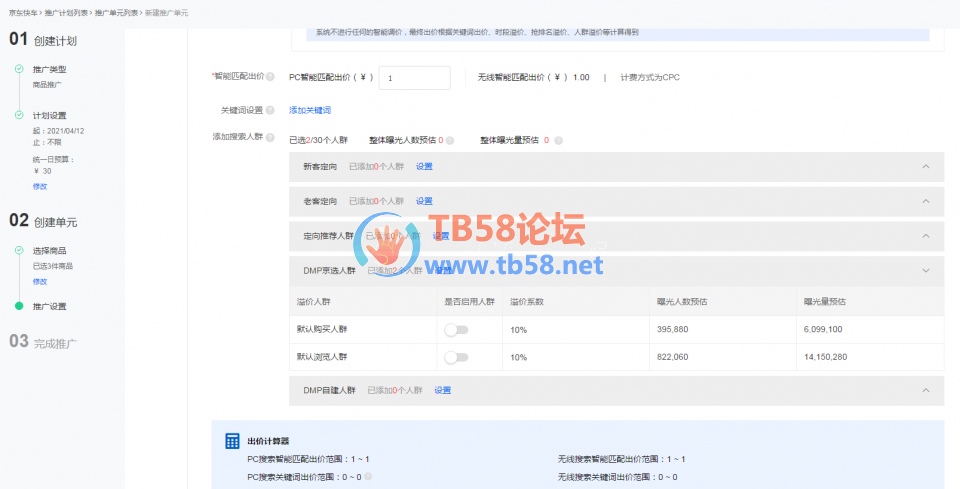Collapse the DMP京选人群 section chevron
This screenshot has height=489, width=960.
coord(925,270)
